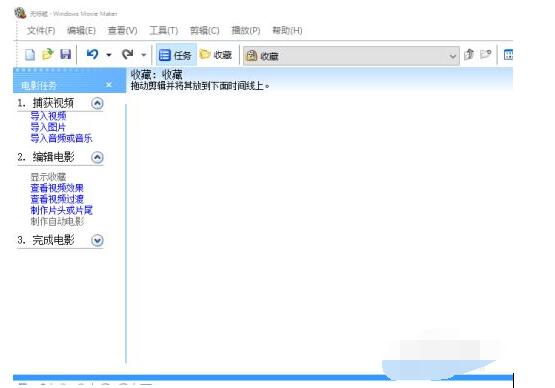Open the 工具(T) menu
This screenshot has width=555, height=388.
[x=164, y=31]
